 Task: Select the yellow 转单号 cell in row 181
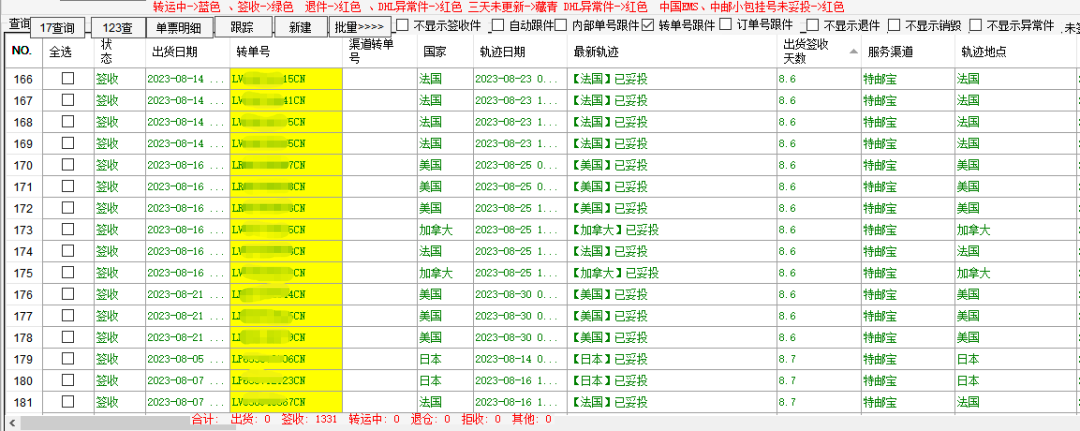coord(286,401)
